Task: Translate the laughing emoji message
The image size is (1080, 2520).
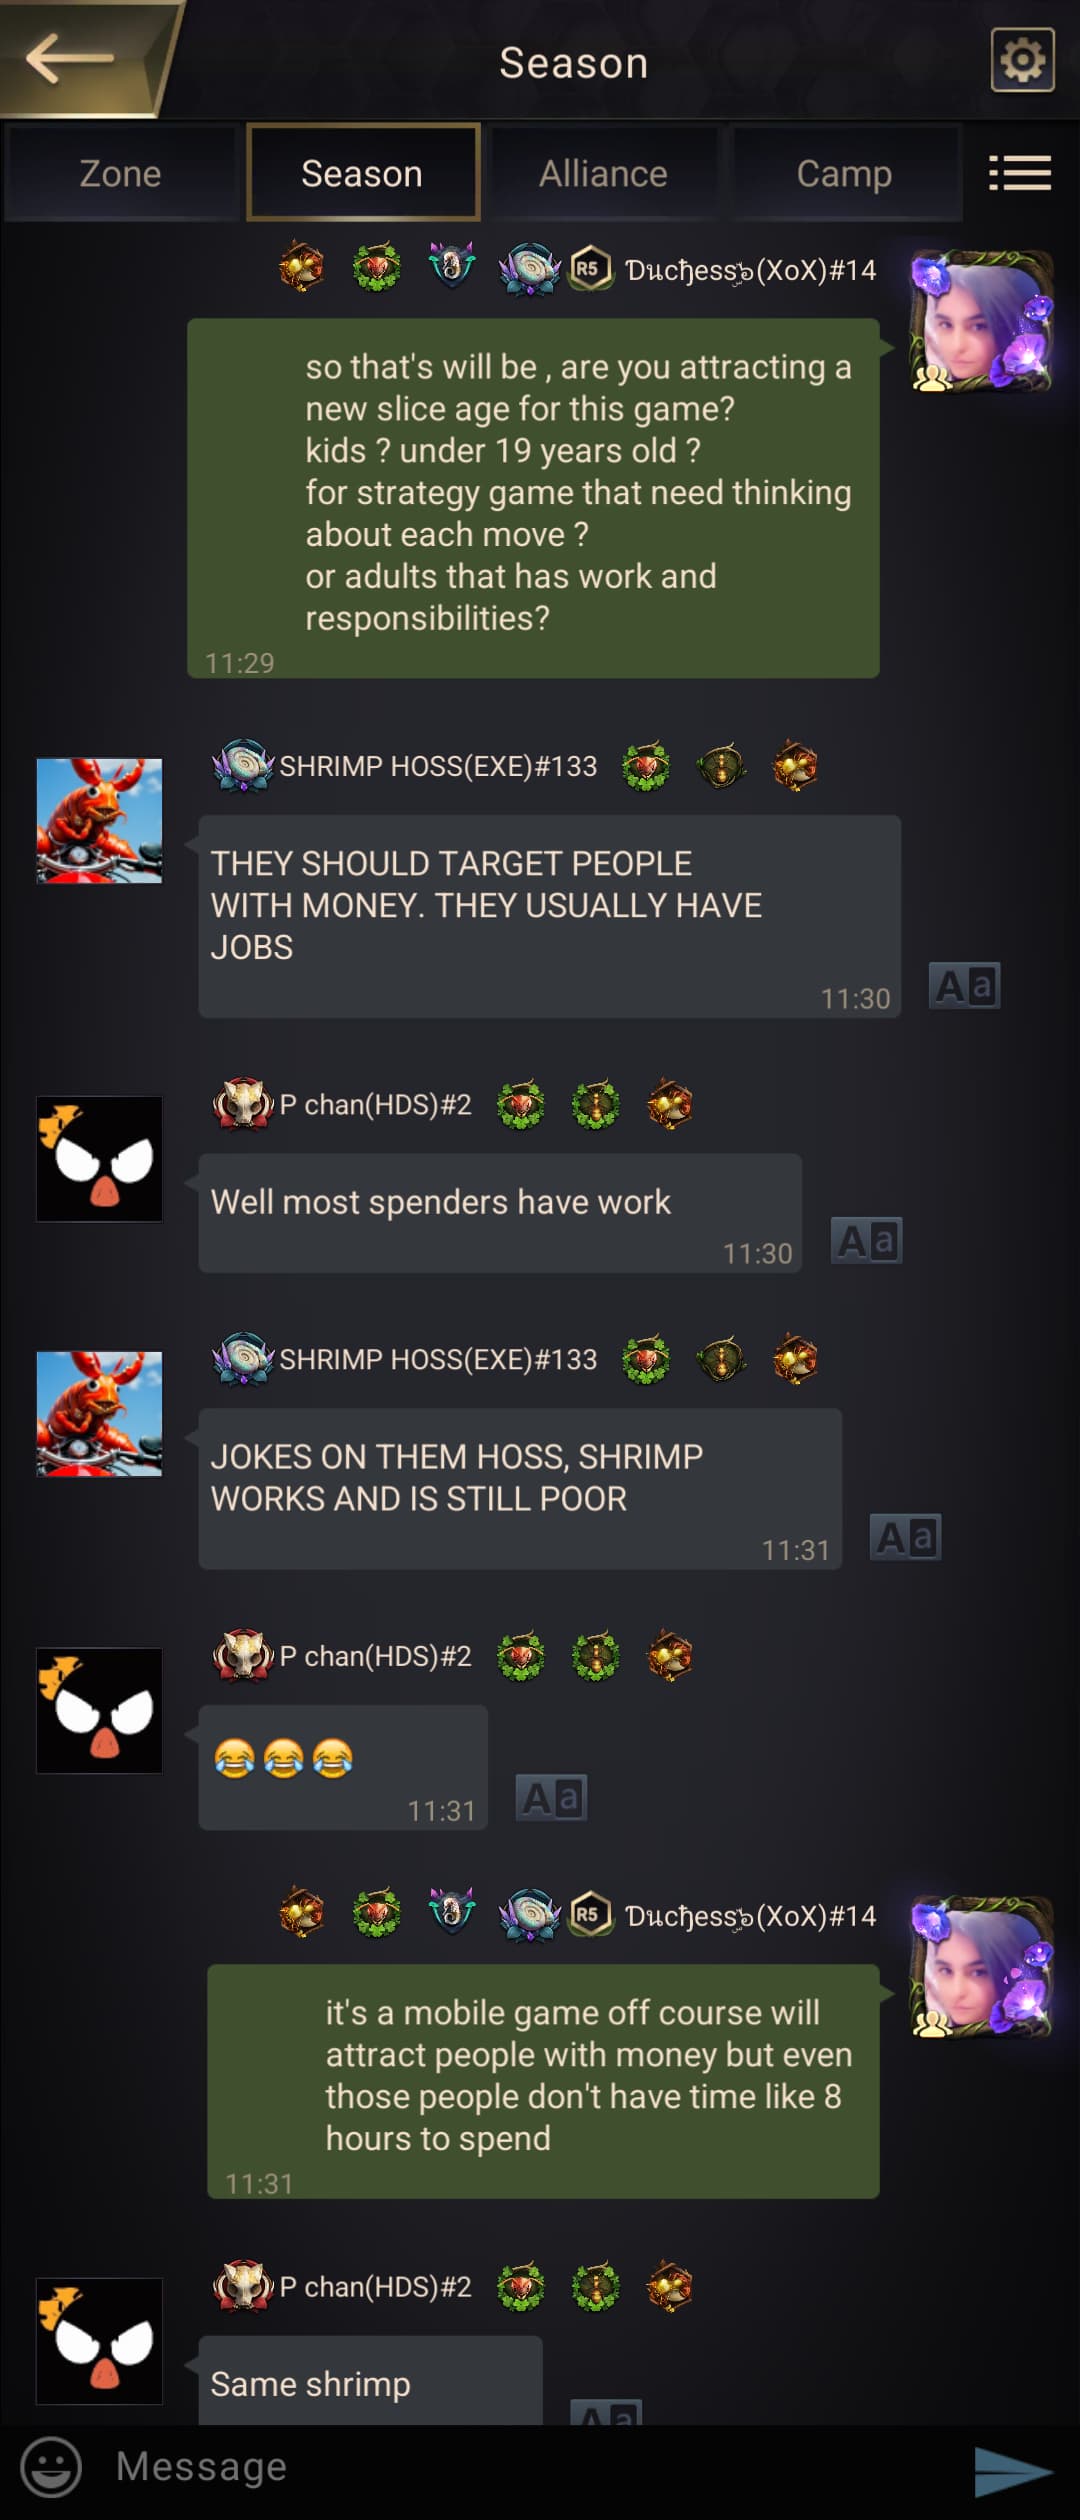Action: 551,1798
